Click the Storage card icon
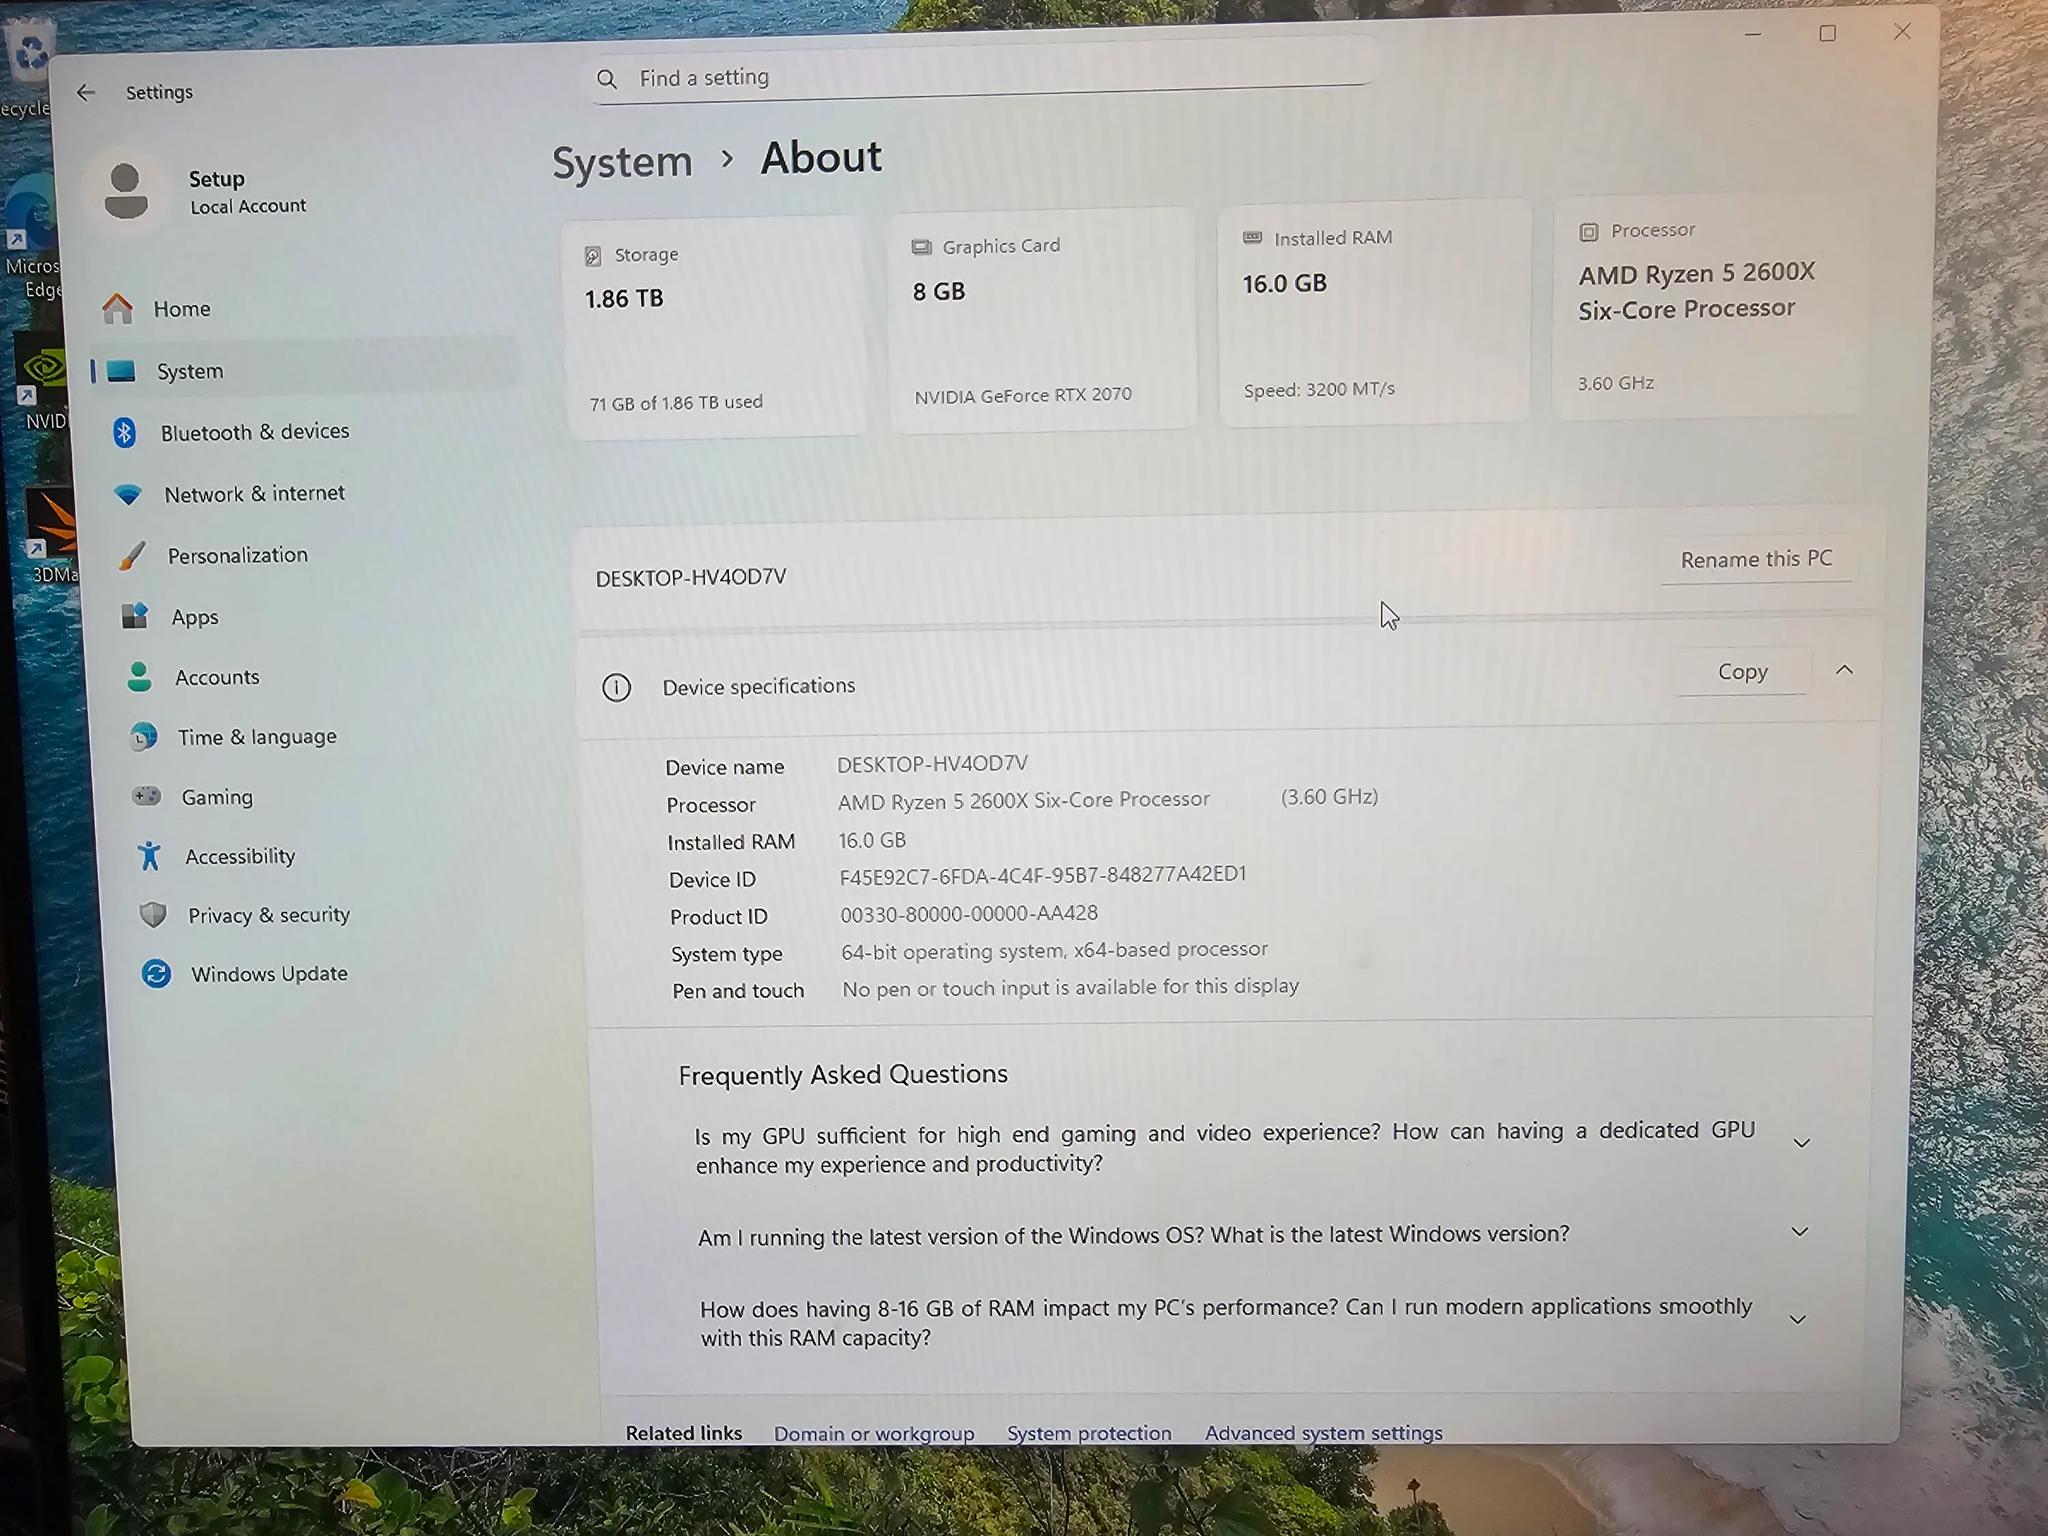This screenshot has height=1536, width=2048. click(x=593, y=256)
